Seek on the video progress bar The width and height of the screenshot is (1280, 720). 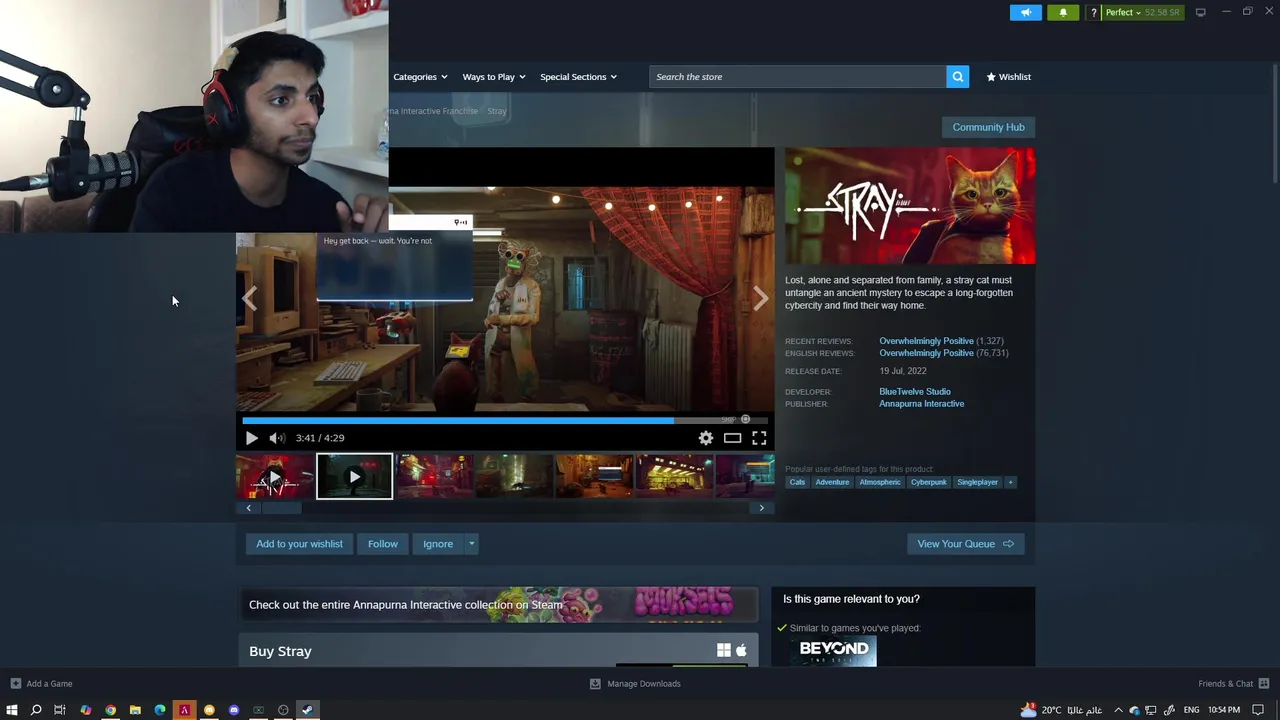coord(505,420)
